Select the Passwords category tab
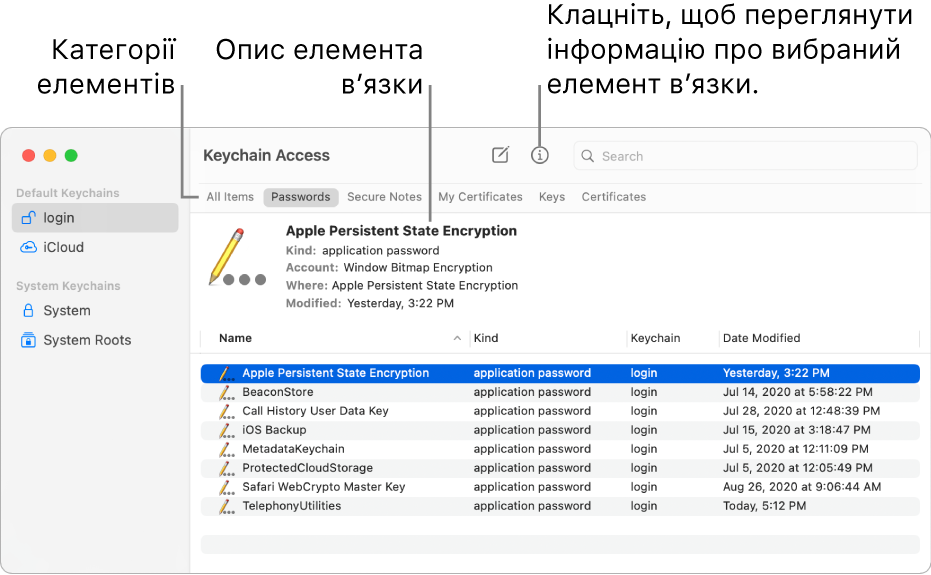The height and width of the screenshot is (575, 931). click(x=300, y=197)
